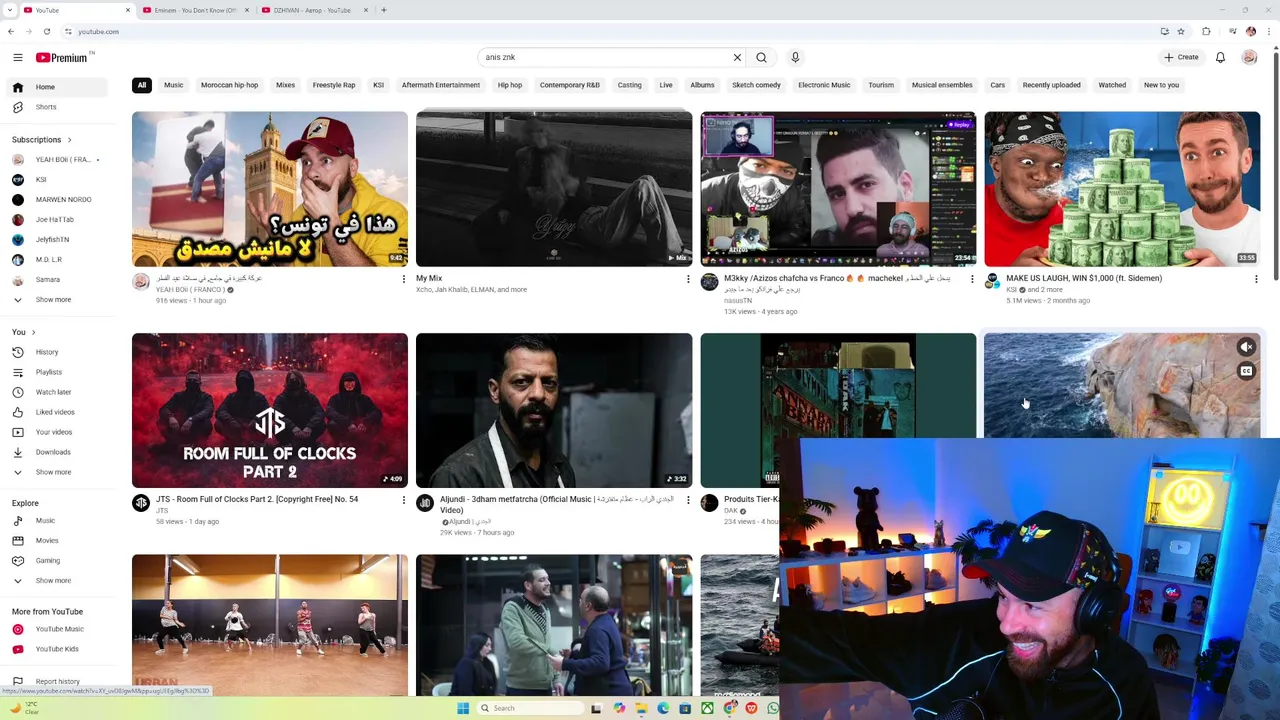Image resolution: width=1280 pixels, height=720 pixels.
Task: Select the Moroccan hip-hop filter chip
Action: coord(229,85)
